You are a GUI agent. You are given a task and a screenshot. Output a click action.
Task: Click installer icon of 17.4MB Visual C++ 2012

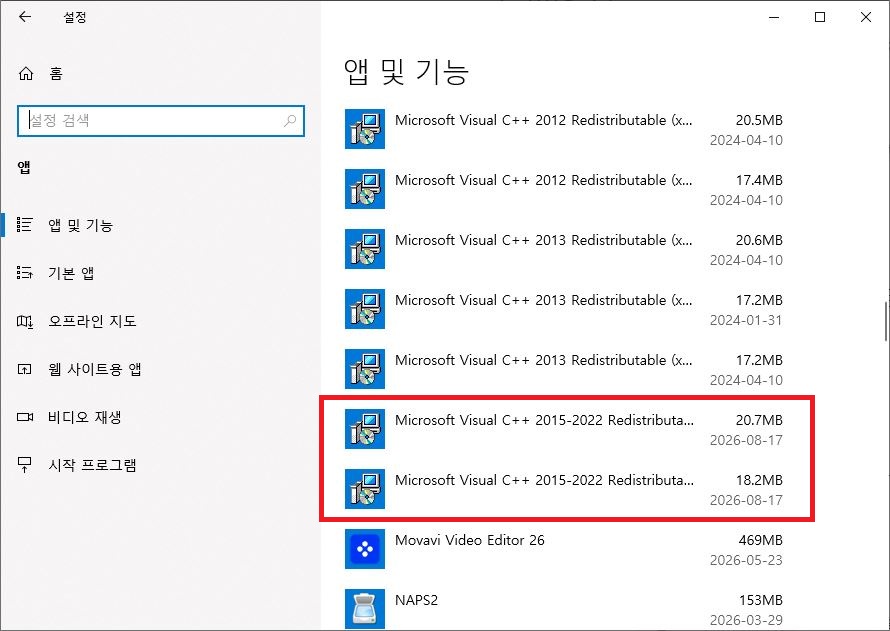pos(365,189)
